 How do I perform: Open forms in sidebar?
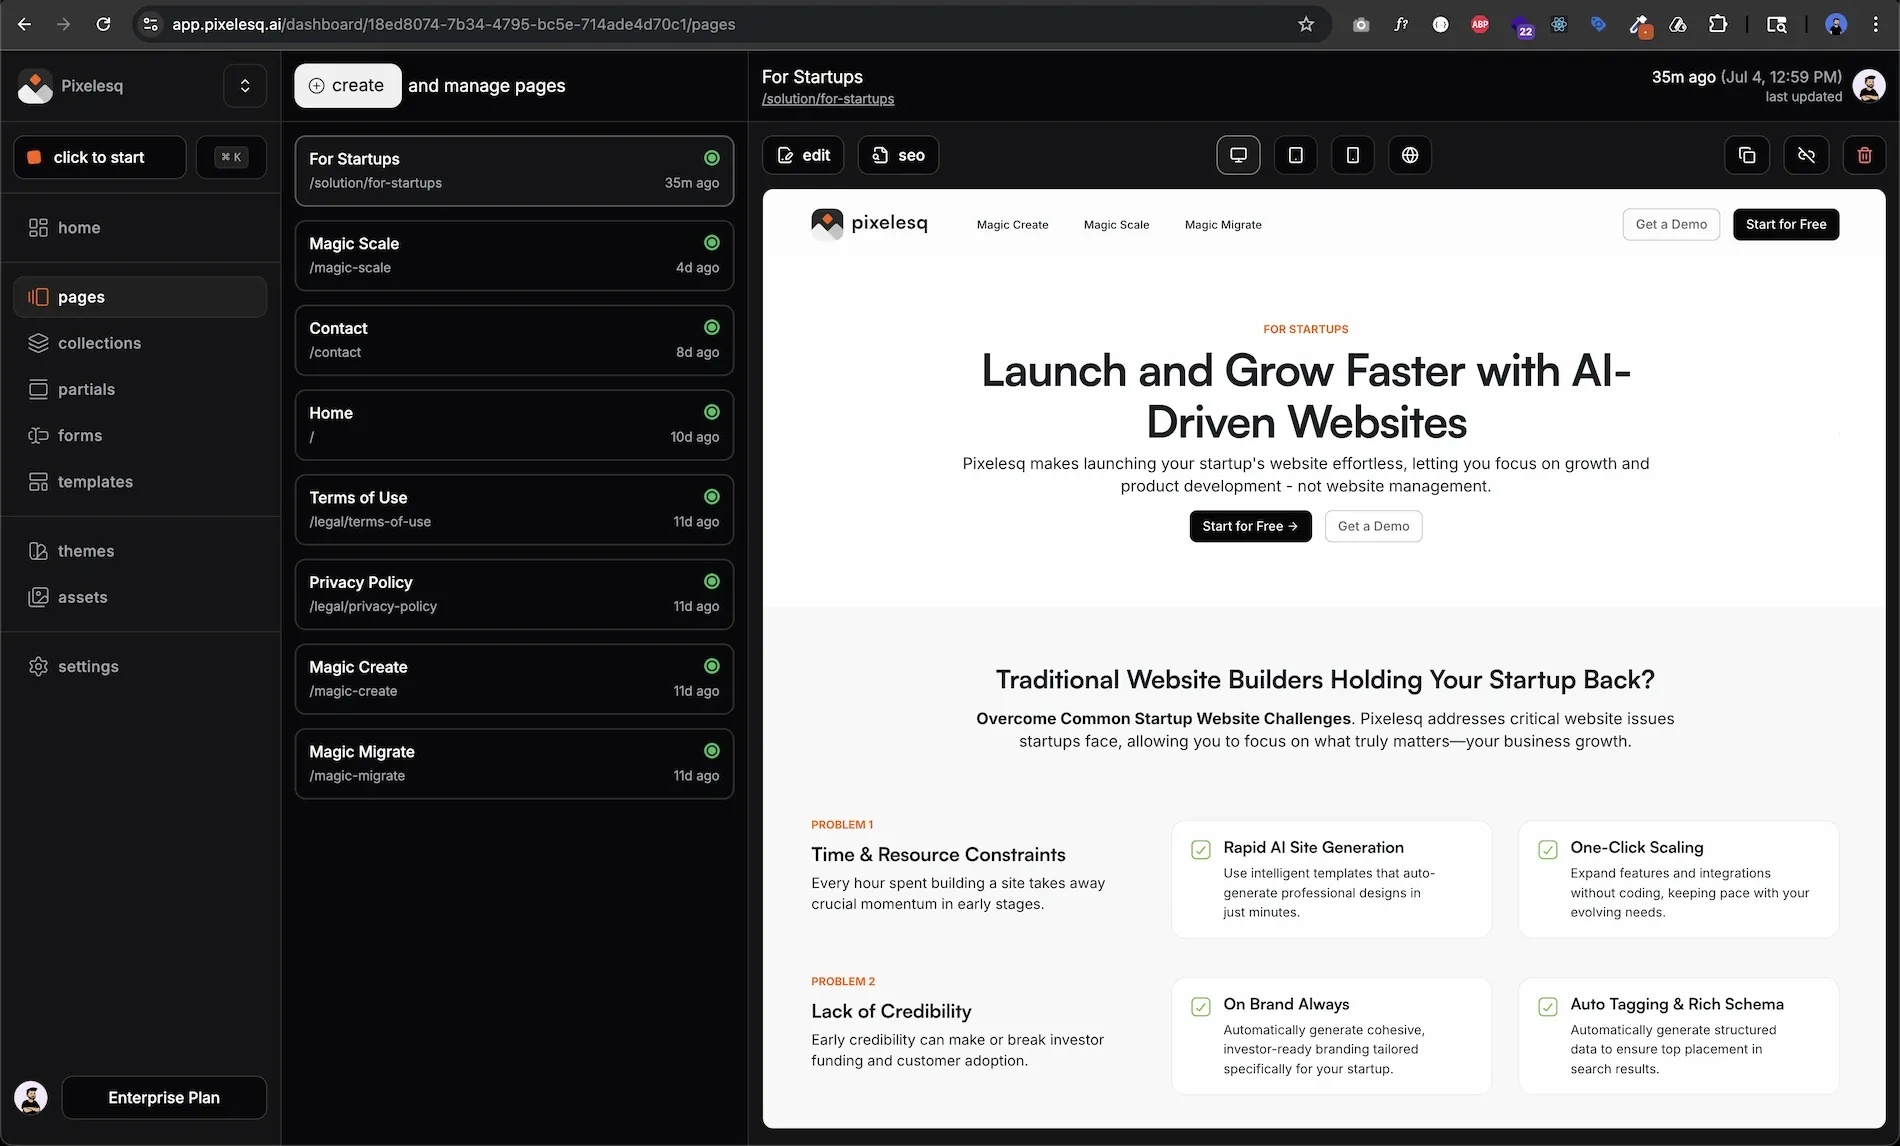tap(140, 435)
